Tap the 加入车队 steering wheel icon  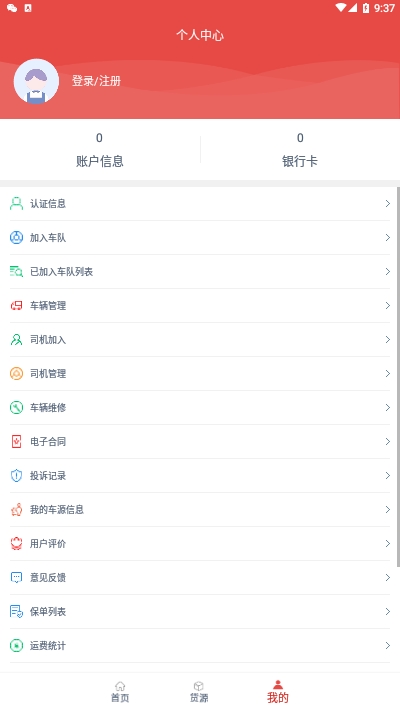click(x=16, y=238)
